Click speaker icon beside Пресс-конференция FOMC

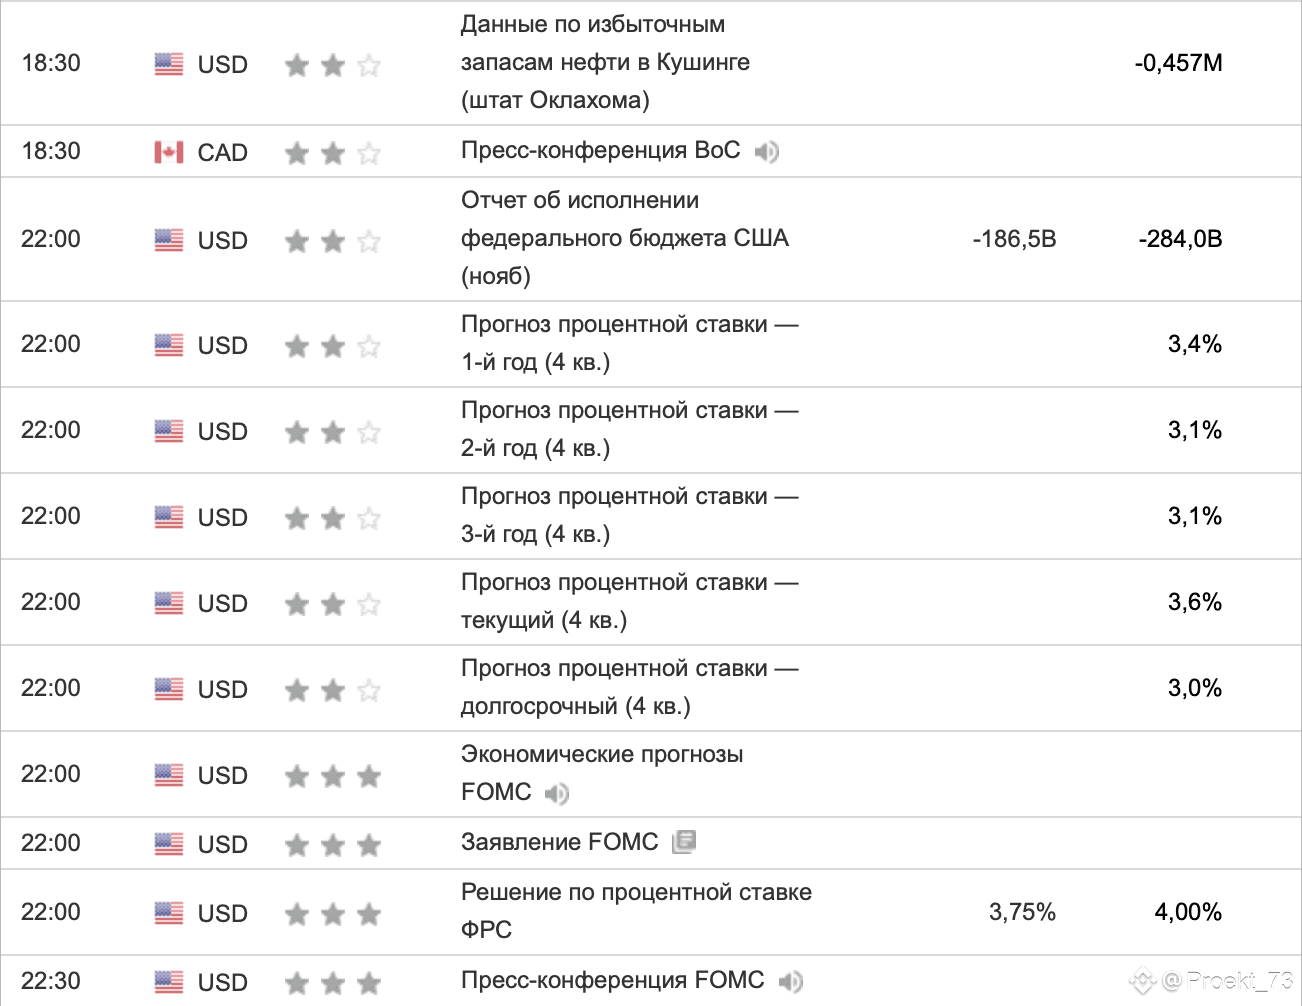[x=790, y=982]
